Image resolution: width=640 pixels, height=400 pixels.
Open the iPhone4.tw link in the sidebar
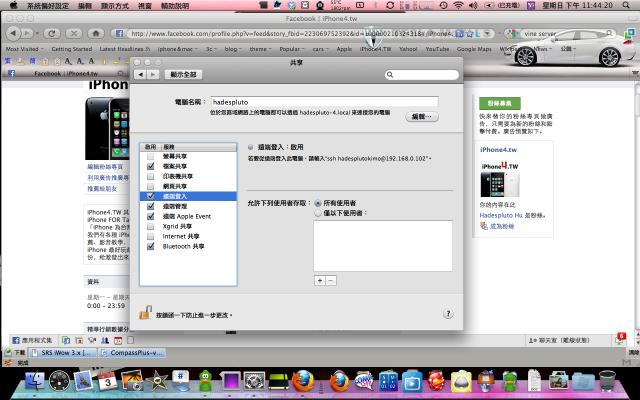[498, 150]
